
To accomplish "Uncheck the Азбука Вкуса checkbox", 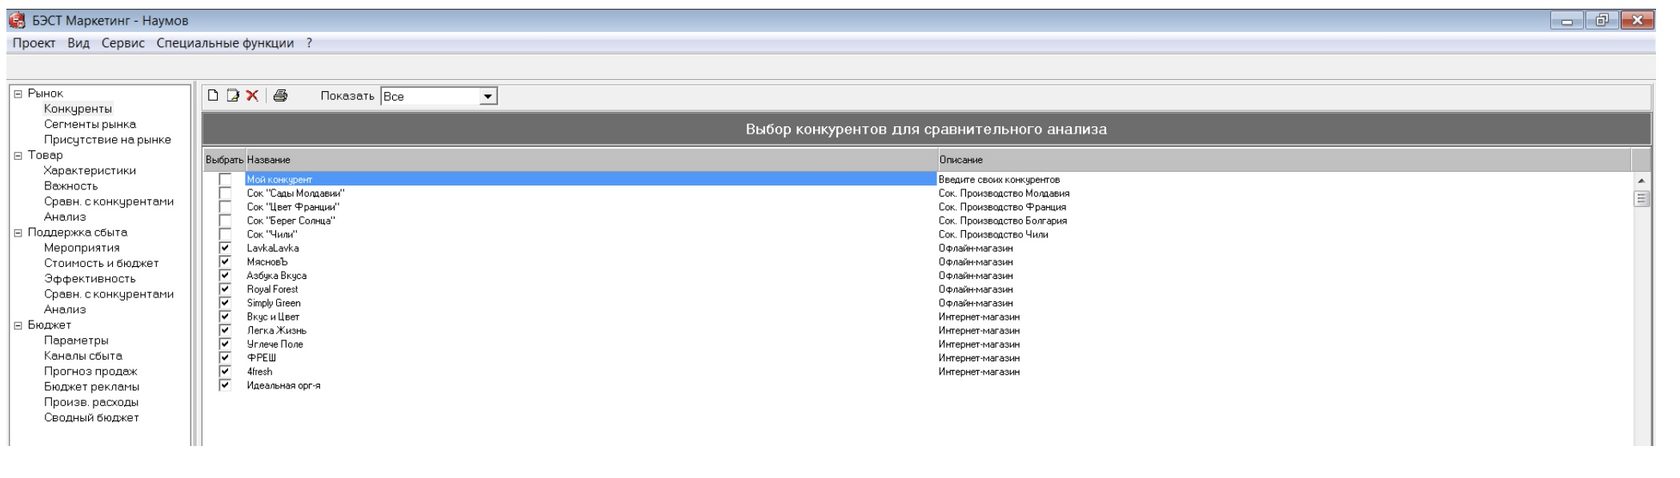I will point(225,276).
